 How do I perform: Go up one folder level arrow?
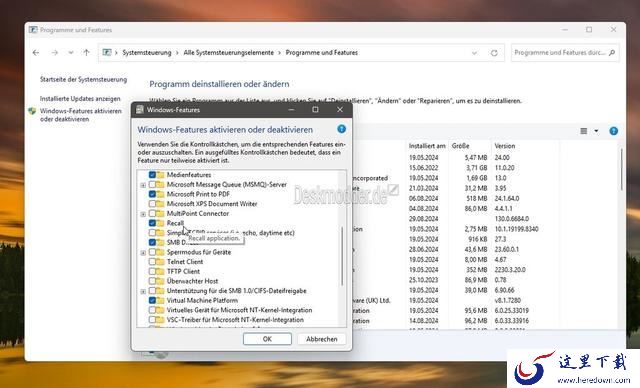pyautogui.click(x=86, y=53)
